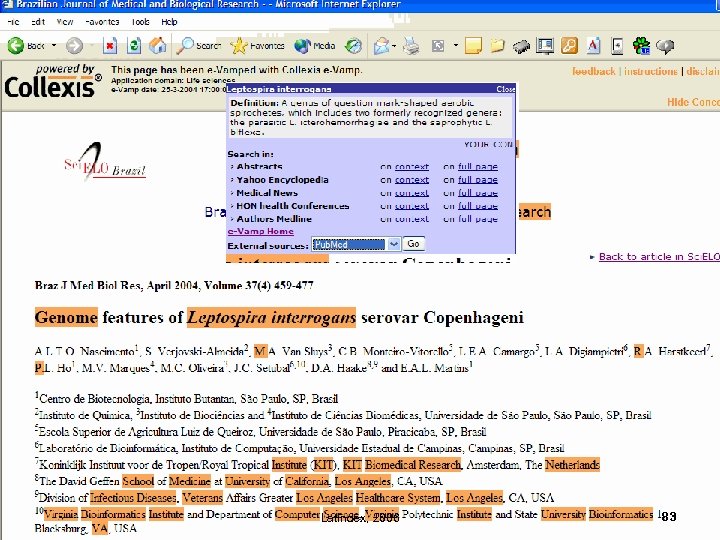
Task: Click highlighted concept California
Action: coord(307,481)
